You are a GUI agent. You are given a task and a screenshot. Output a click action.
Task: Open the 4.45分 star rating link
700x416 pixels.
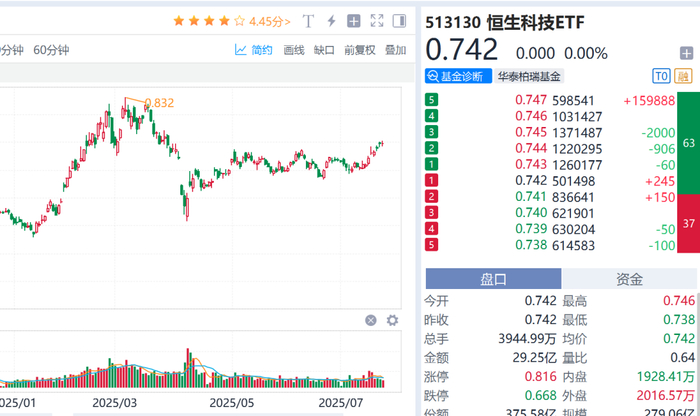[x=270, y=21]
